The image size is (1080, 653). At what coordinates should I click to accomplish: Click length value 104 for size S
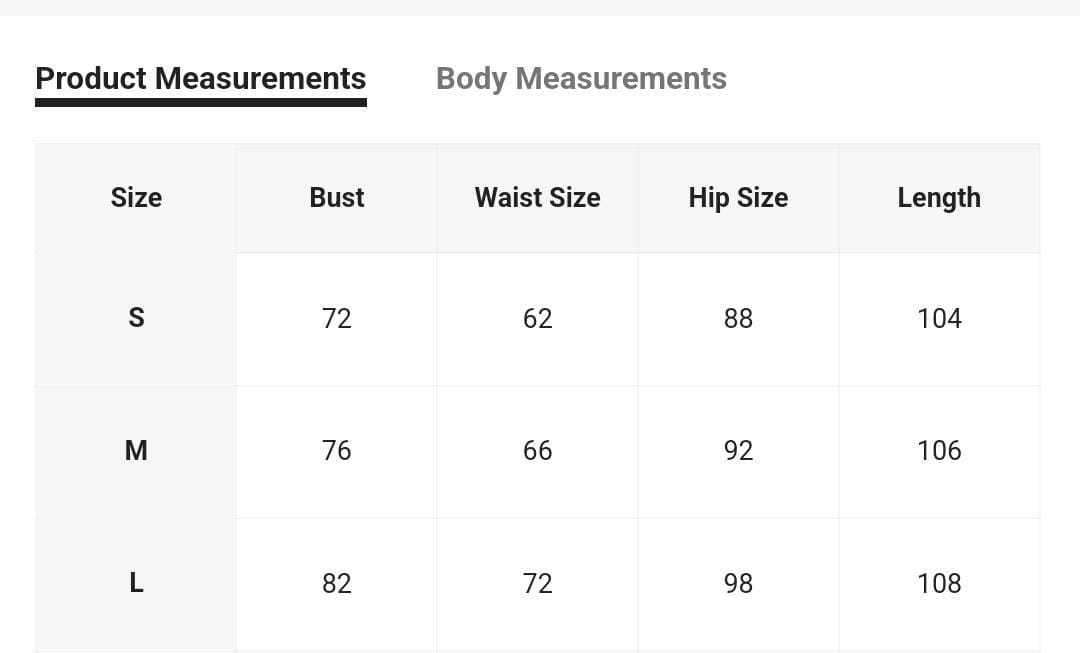click(939, 318)
